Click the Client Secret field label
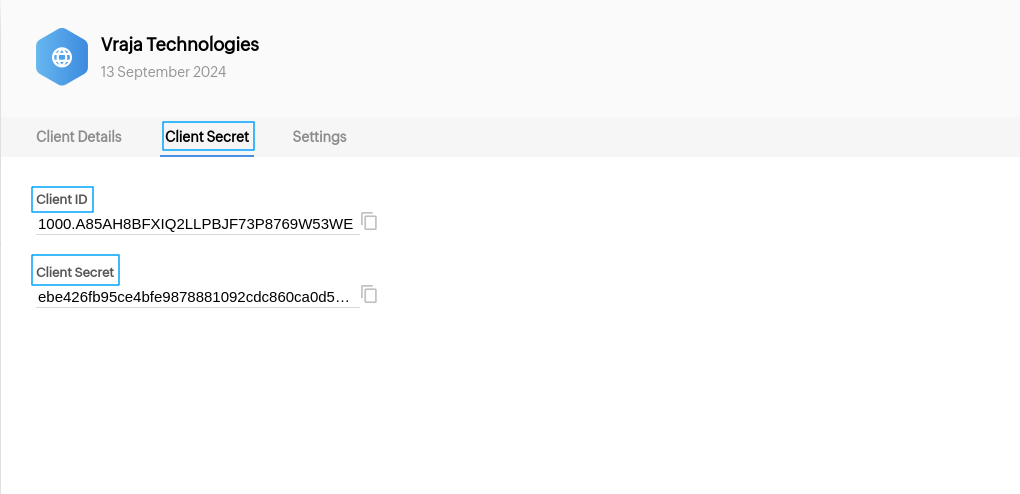 [75, 272]
